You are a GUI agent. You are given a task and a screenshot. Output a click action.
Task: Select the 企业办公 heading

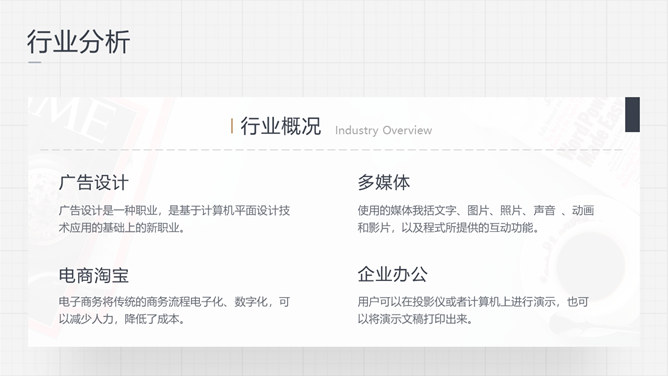(x=393, y=274)
